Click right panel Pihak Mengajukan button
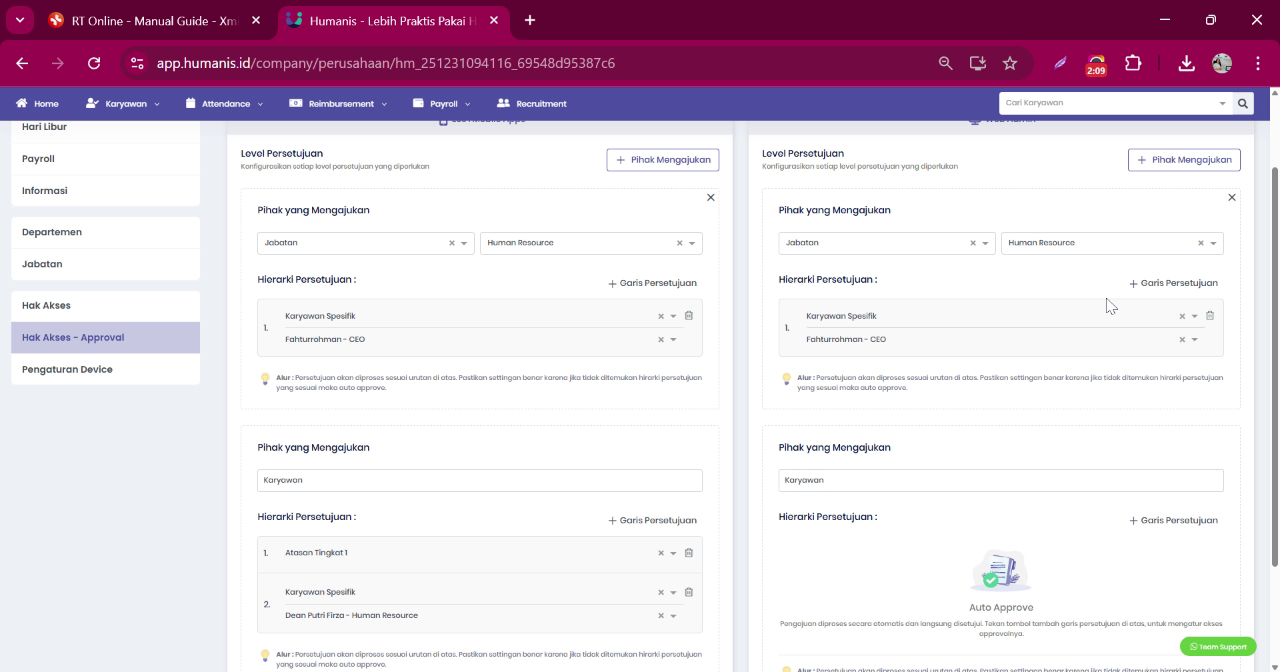Screen dimensions: 1280x672 click(x=1184, y=160)
